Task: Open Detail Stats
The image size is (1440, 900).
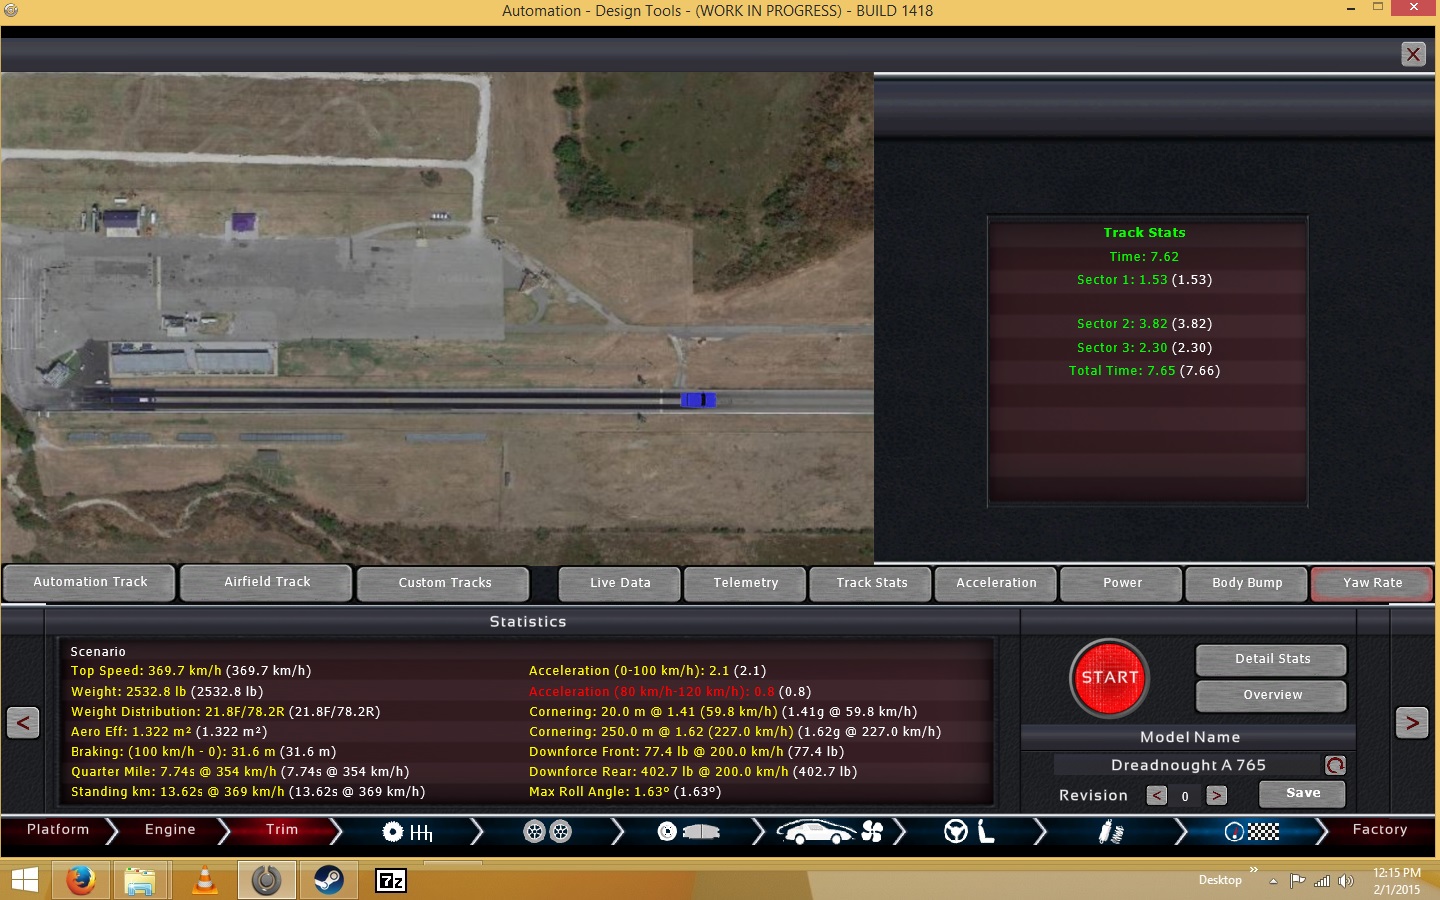Action: point(1272,659)
